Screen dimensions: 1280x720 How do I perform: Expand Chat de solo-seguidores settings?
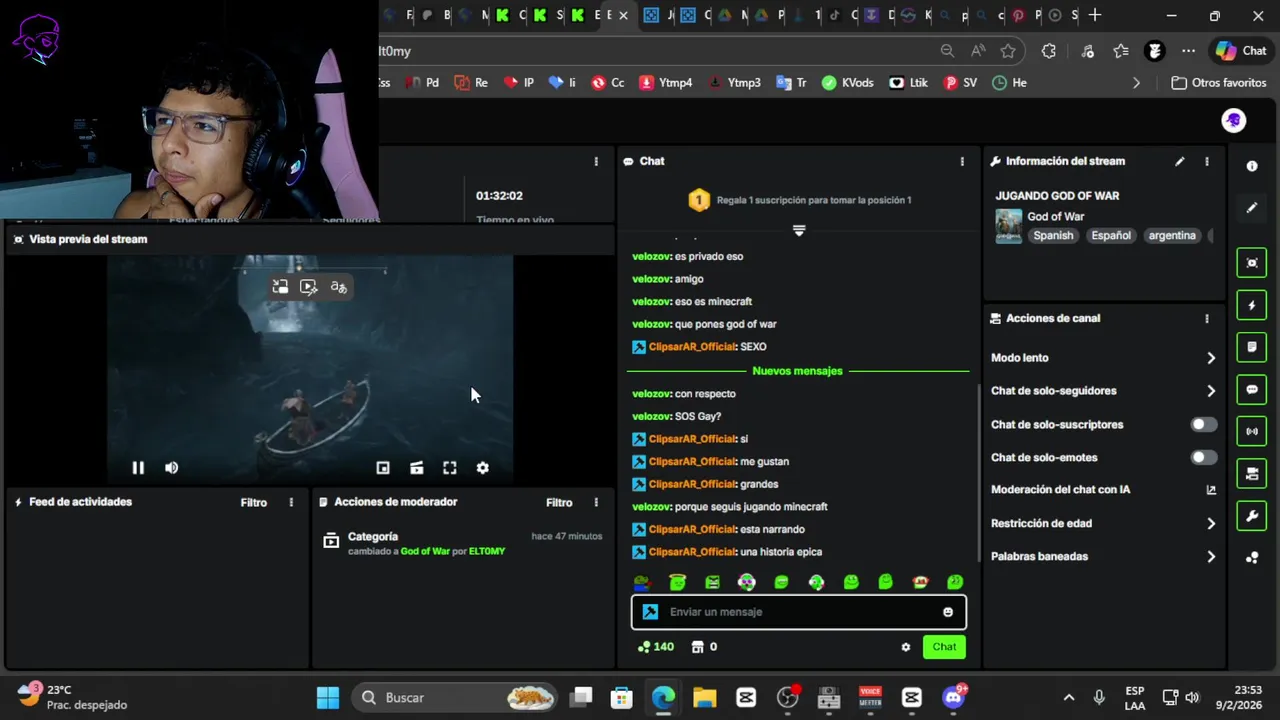[x=1104, y=391]
